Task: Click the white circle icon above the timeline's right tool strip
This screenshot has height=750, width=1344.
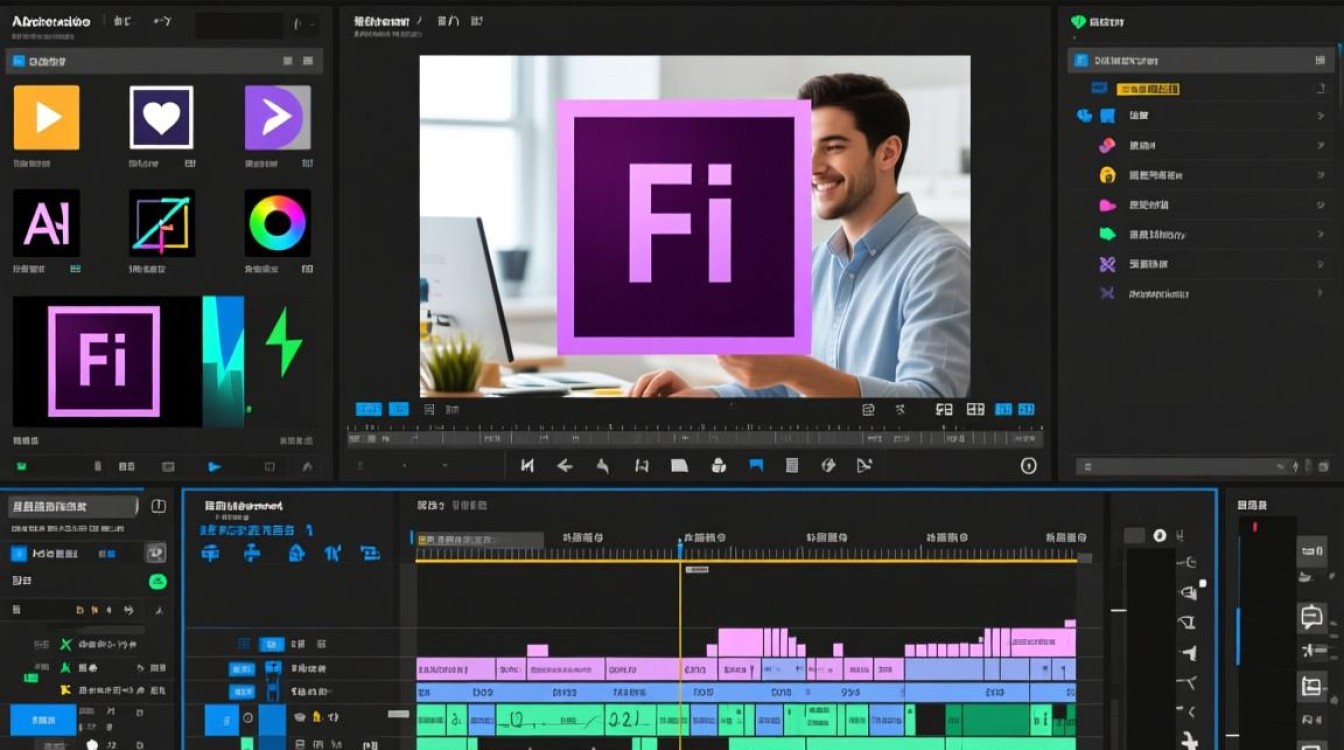Action: click(1160, 536)
